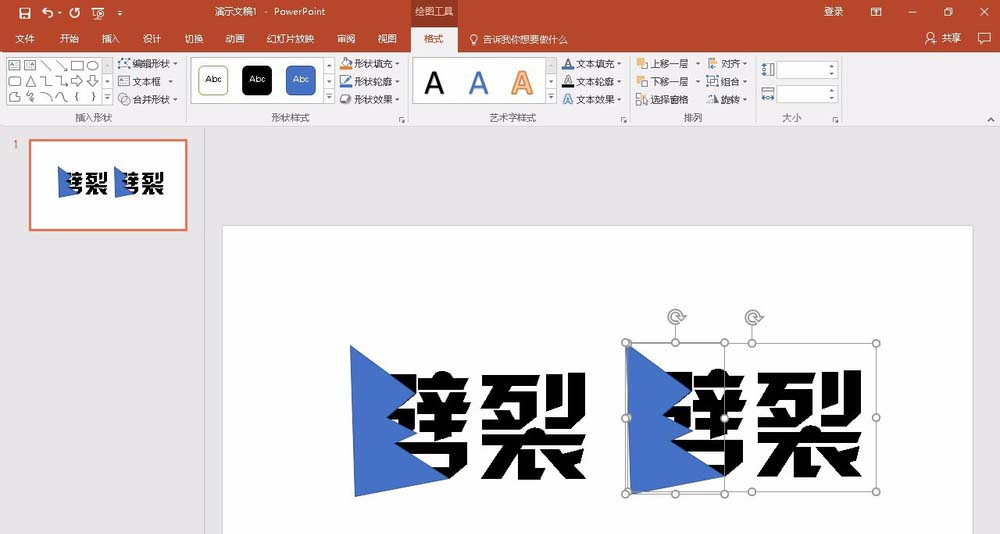This screenshot has height=534, width=1000.
Task: Select the down arrow shape
Action: [x=92, y=81]
